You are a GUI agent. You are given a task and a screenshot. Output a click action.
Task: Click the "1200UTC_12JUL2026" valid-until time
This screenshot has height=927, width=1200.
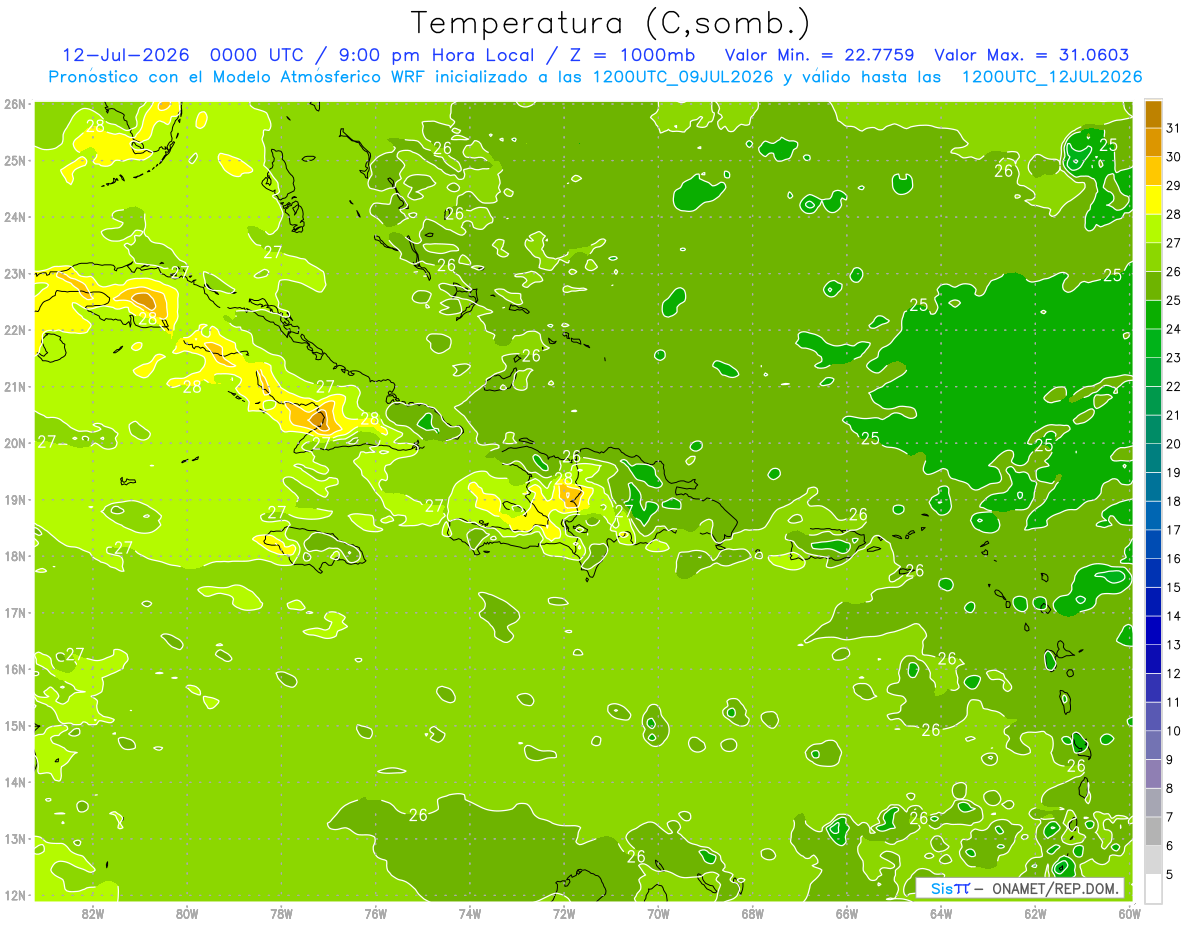(1051, 76)
